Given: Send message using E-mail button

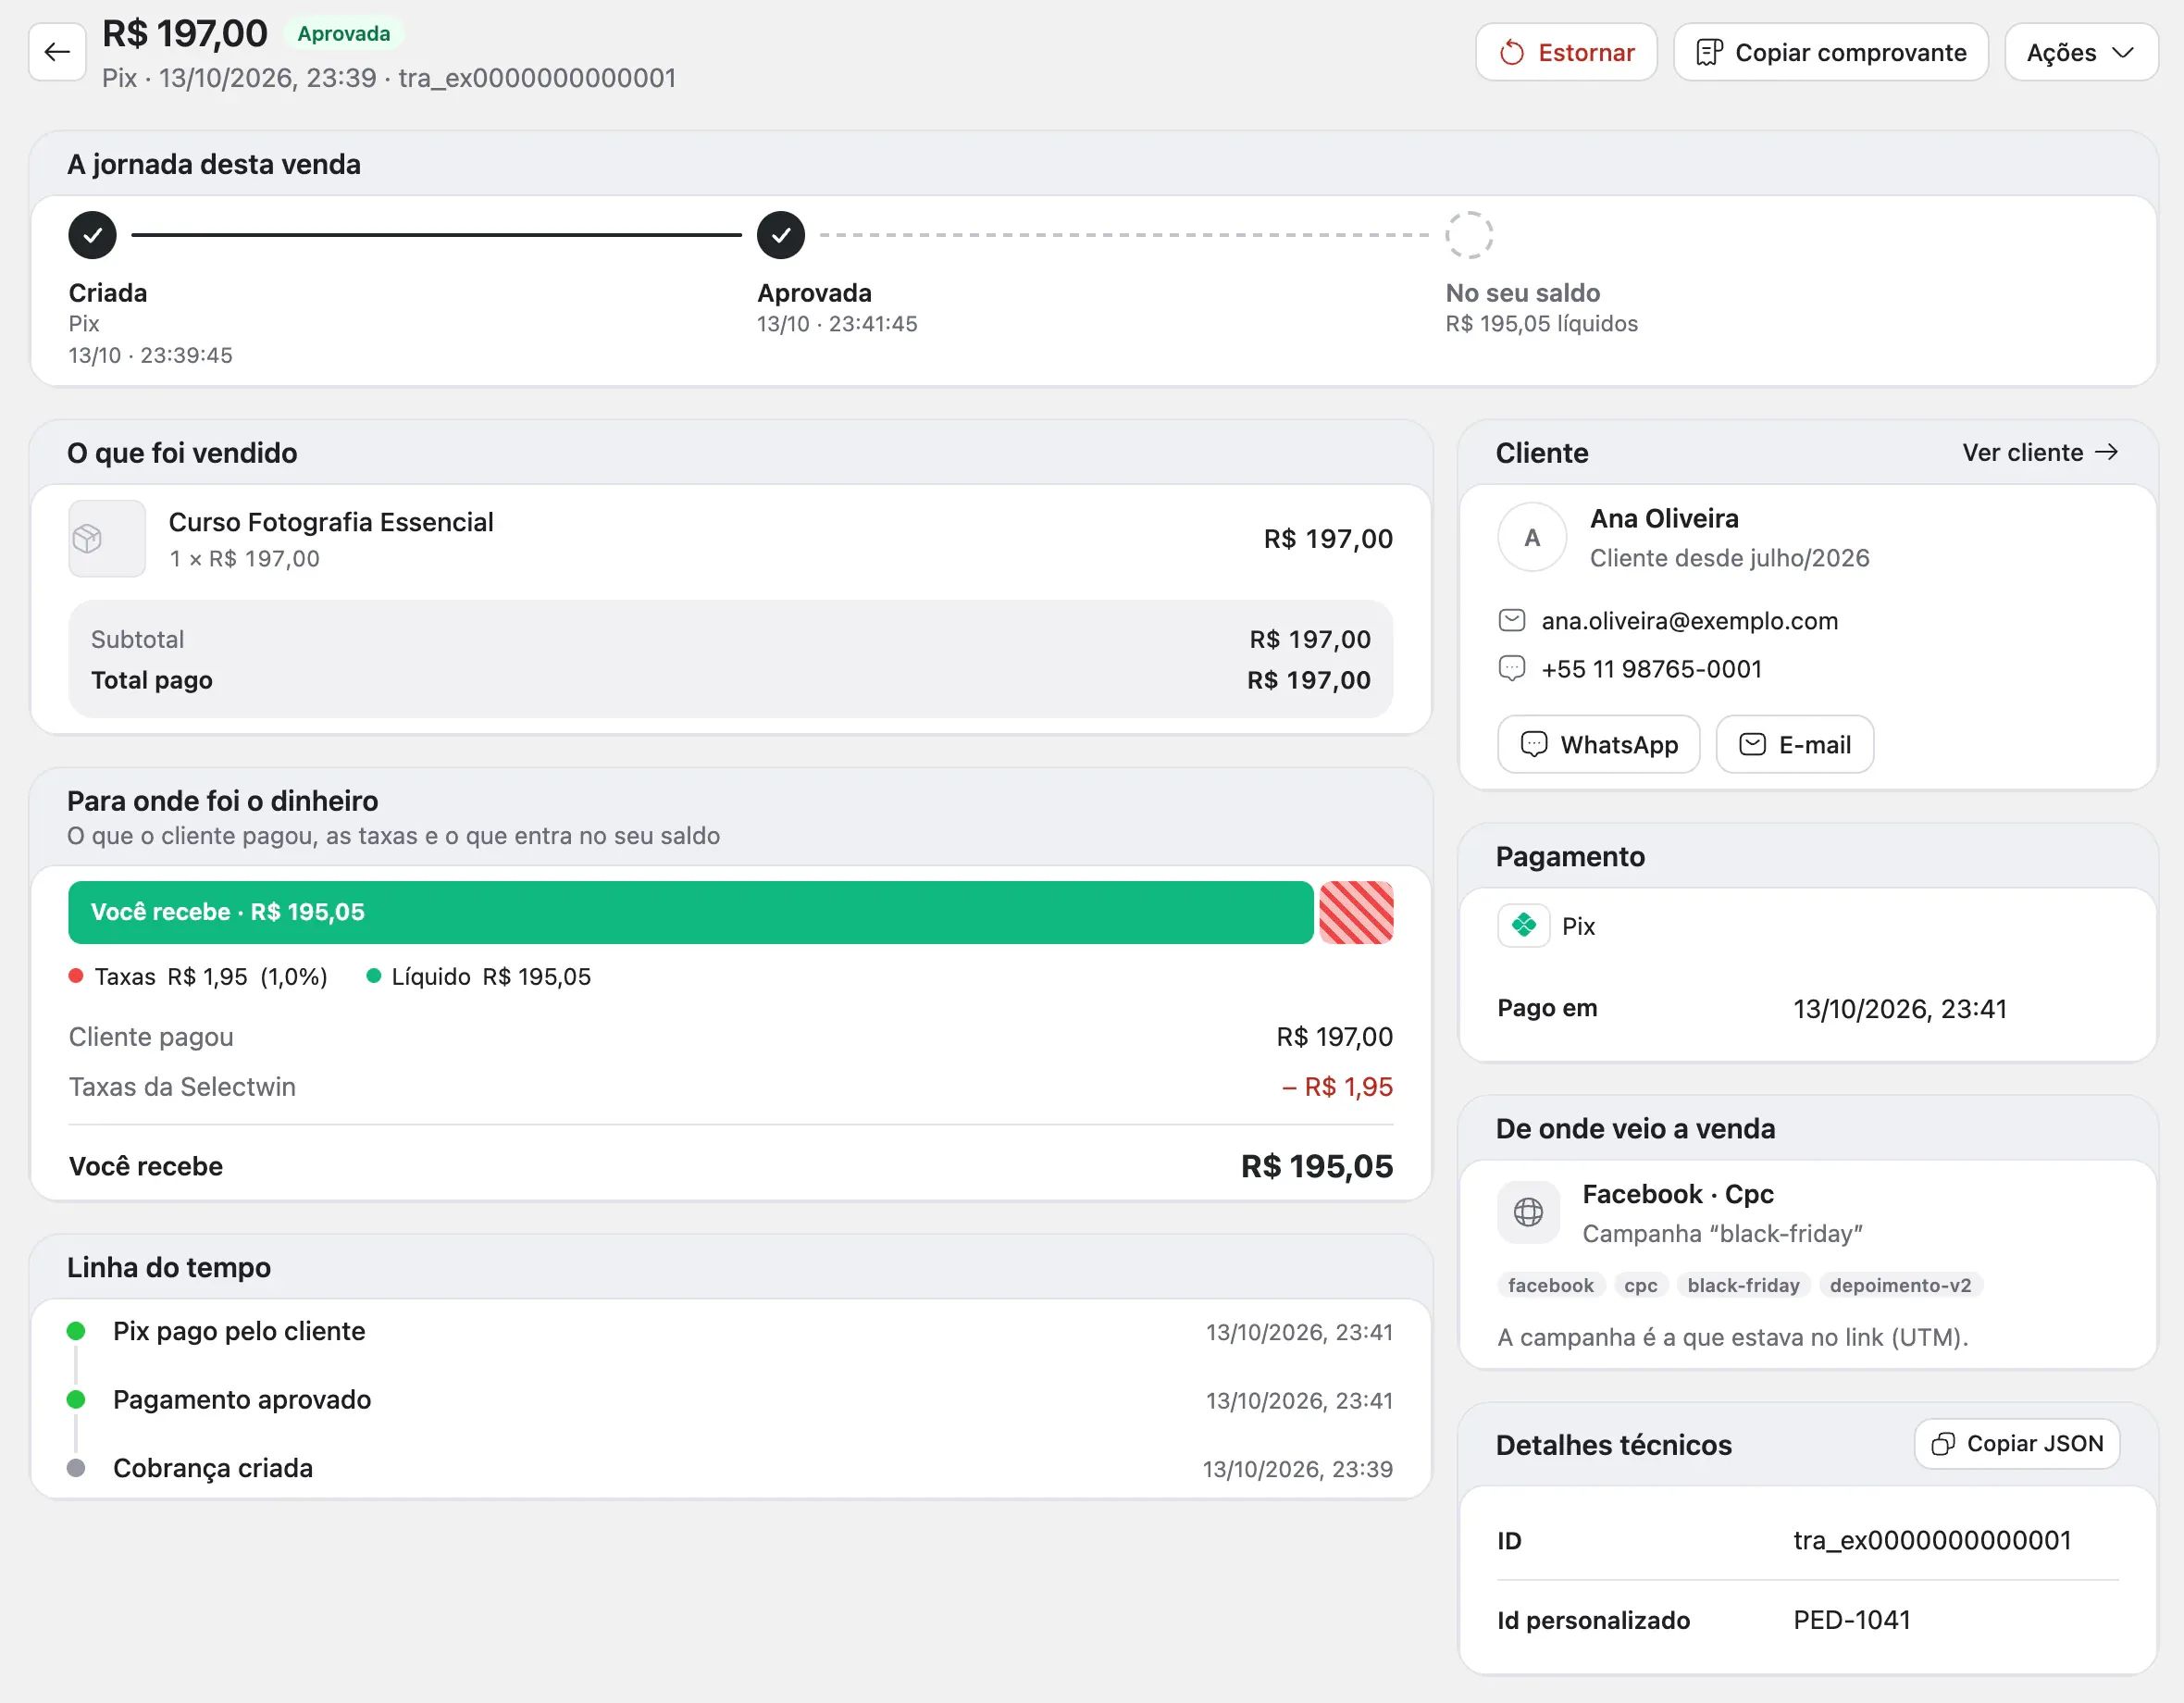Looking at the screenshot, I should (1794, 744).
